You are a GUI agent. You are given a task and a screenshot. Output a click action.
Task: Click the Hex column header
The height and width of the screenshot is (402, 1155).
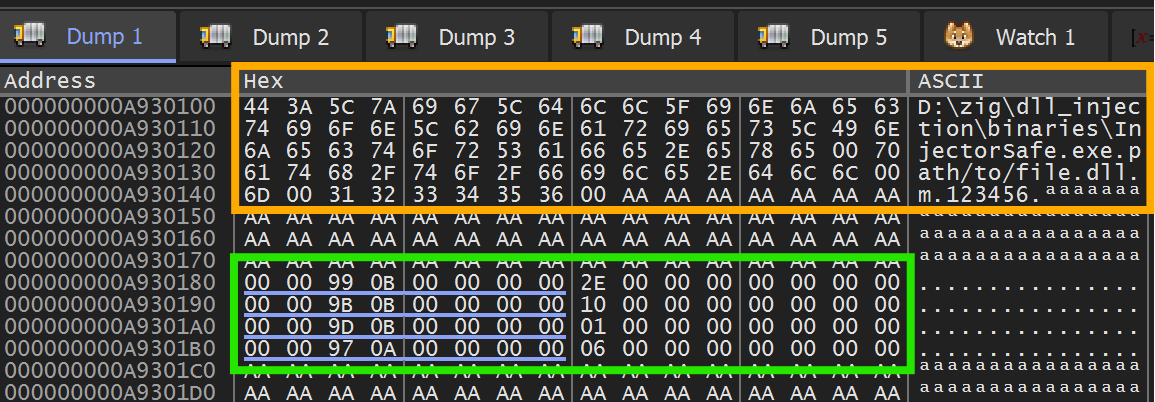pyautogui.click(x=571, y=80)
